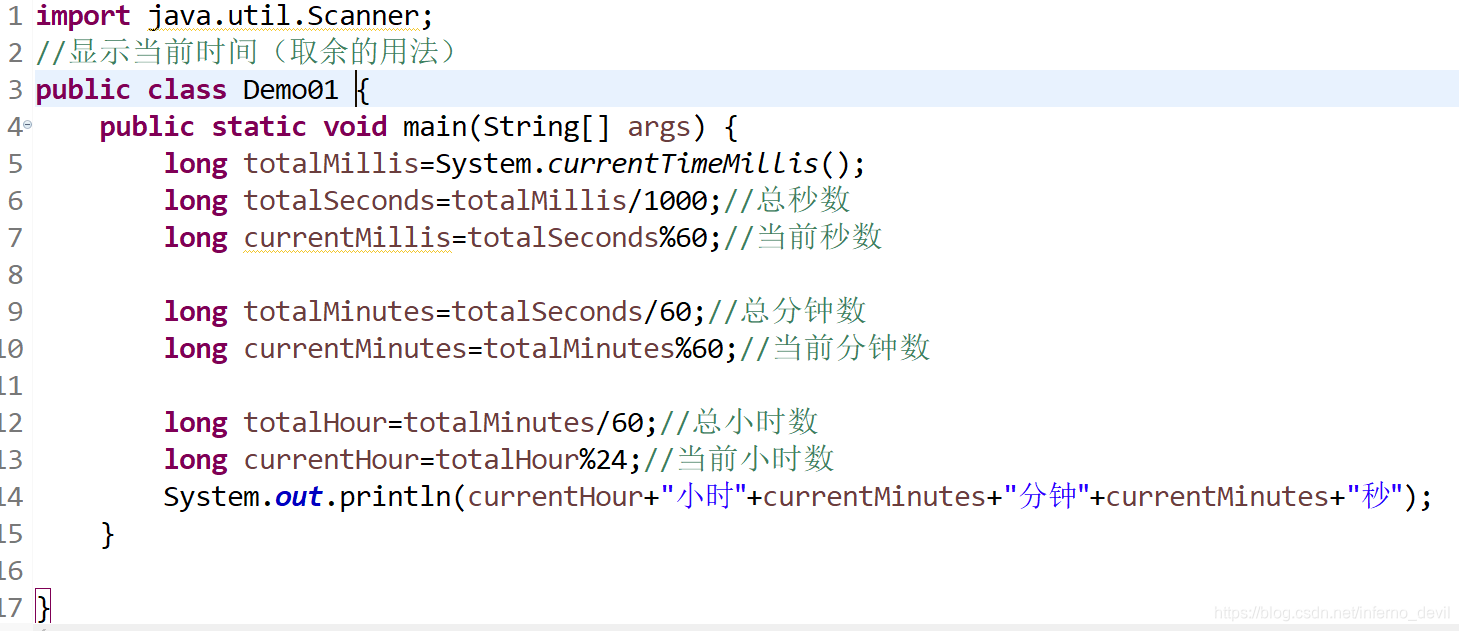
Task: Click the number '1000' on line 6
Action: tap(675, 201)
